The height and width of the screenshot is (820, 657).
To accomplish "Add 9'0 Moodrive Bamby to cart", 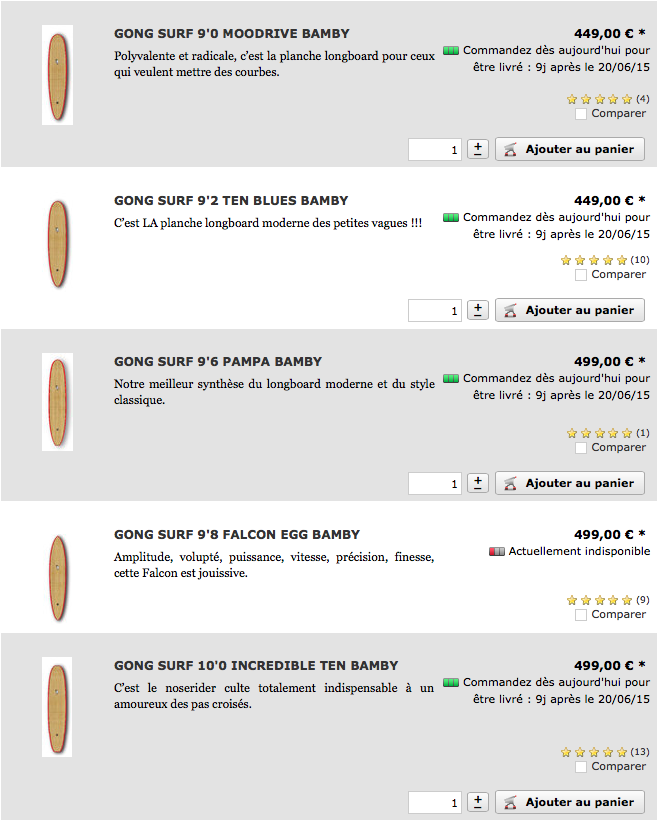I will tap(570, 149).
